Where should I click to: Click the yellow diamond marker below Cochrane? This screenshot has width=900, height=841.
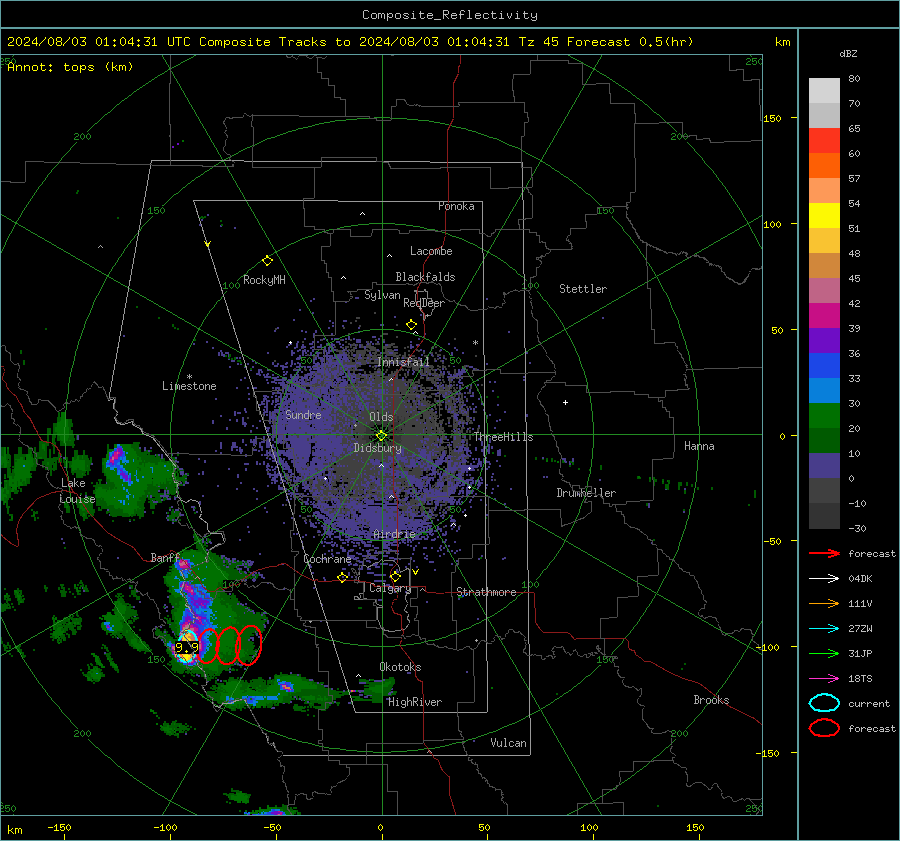pos(342,578)
